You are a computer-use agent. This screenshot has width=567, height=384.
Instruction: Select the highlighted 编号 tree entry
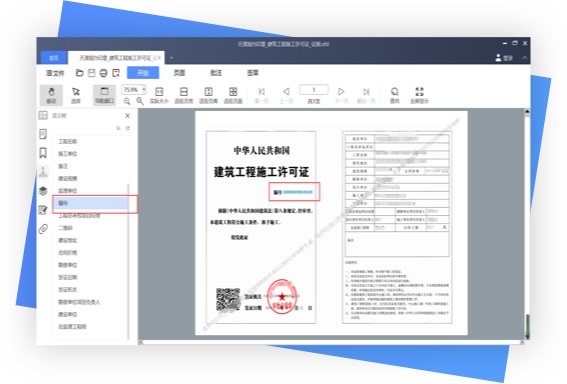91,203
